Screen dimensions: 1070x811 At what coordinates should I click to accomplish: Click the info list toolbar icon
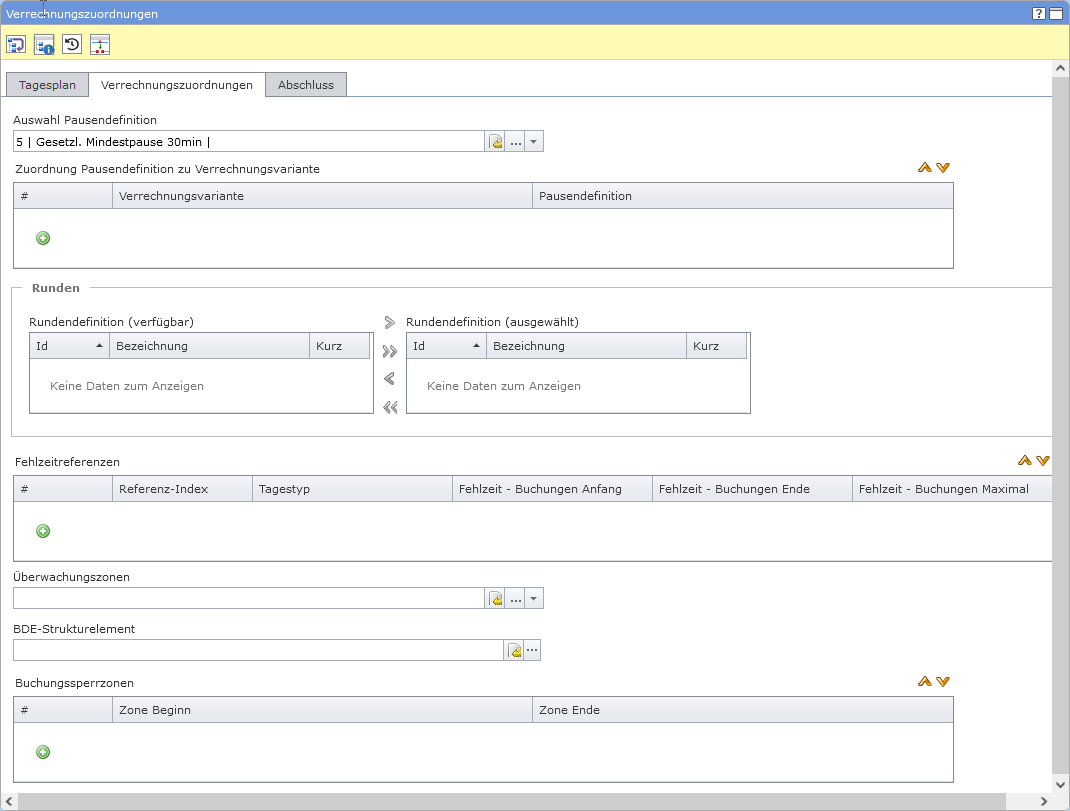(x=44, y=44)
